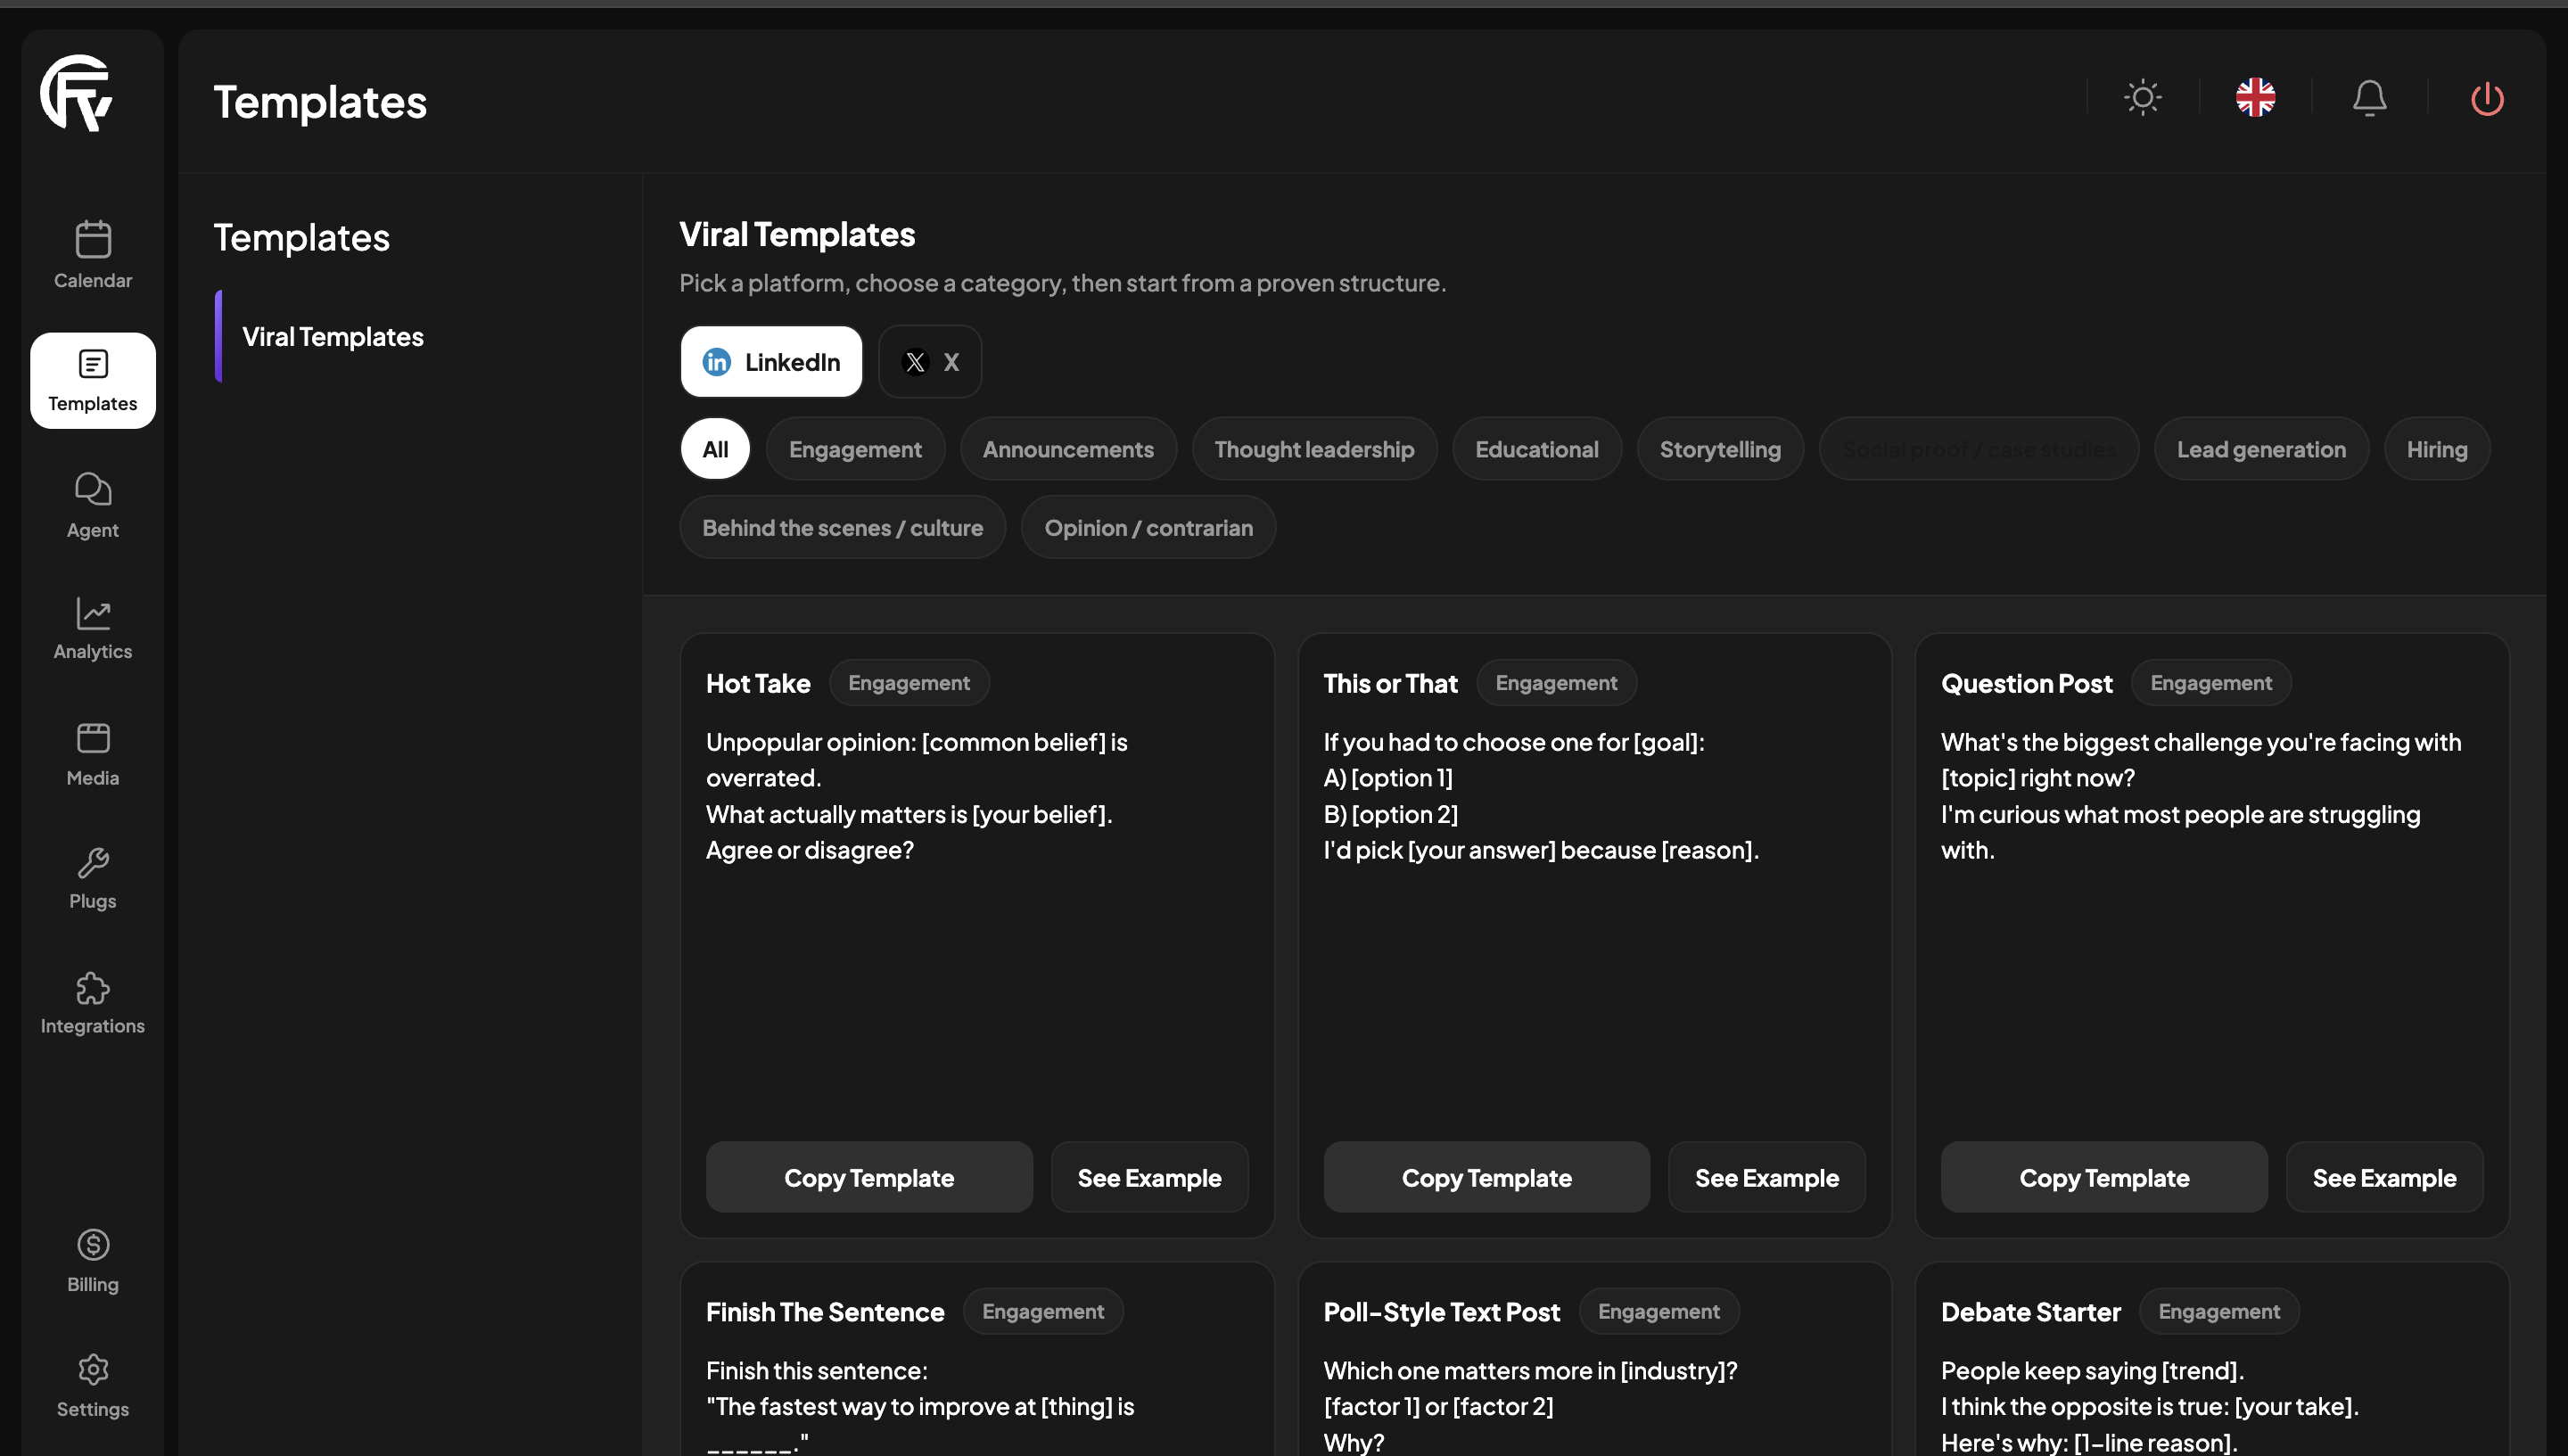Open the Templates sidebar item
This screenshot has height=1456, width=2568.
92,381
